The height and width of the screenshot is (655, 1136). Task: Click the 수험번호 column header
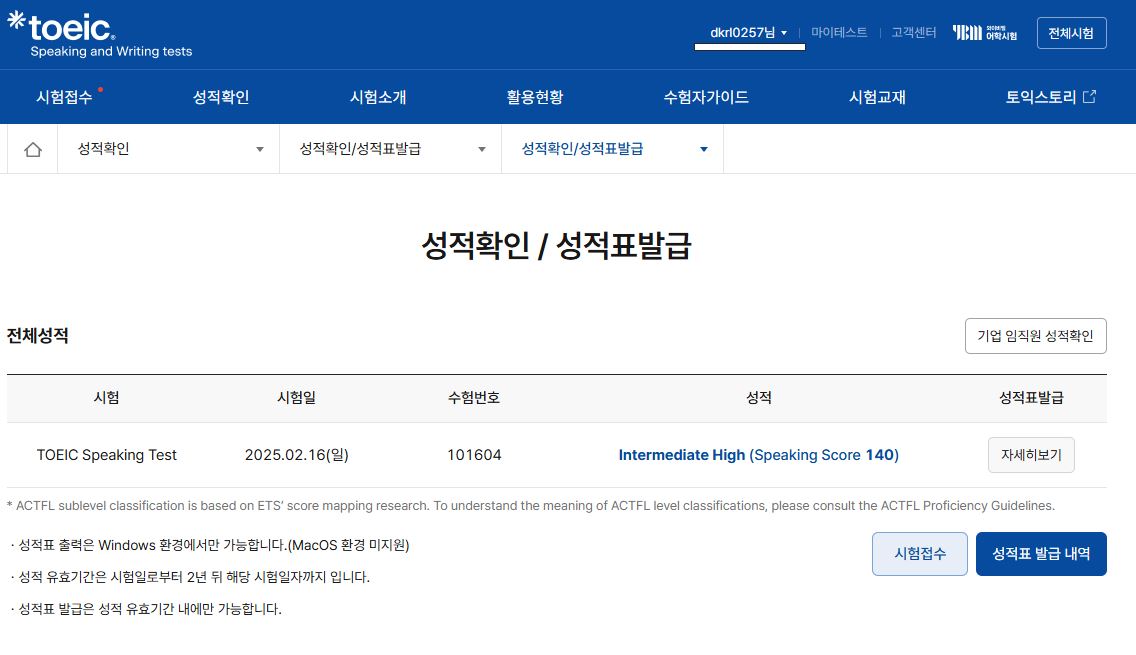coord(474,398)
